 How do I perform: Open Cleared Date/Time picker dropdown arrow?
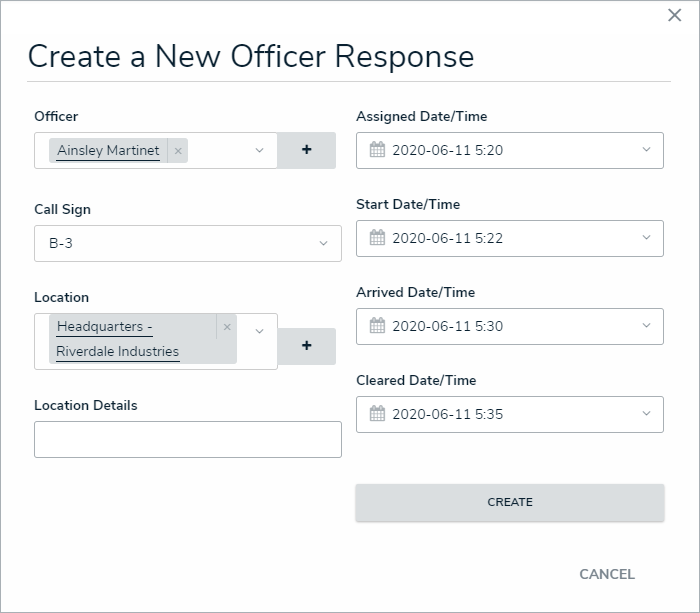646,414
